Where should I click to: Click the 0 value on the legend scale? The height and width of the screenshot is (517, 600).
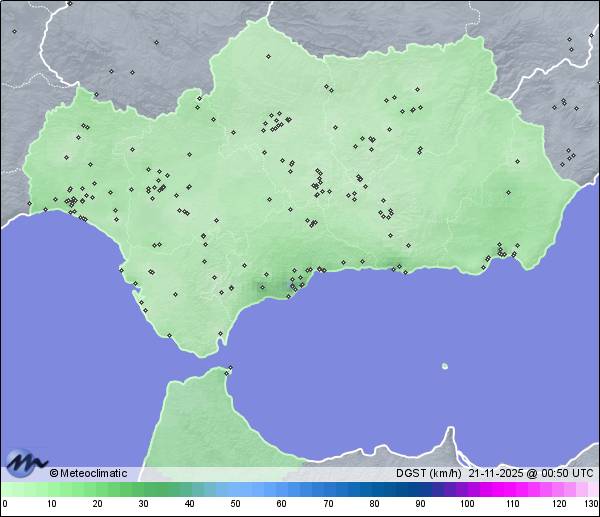[x=5, y=503]
